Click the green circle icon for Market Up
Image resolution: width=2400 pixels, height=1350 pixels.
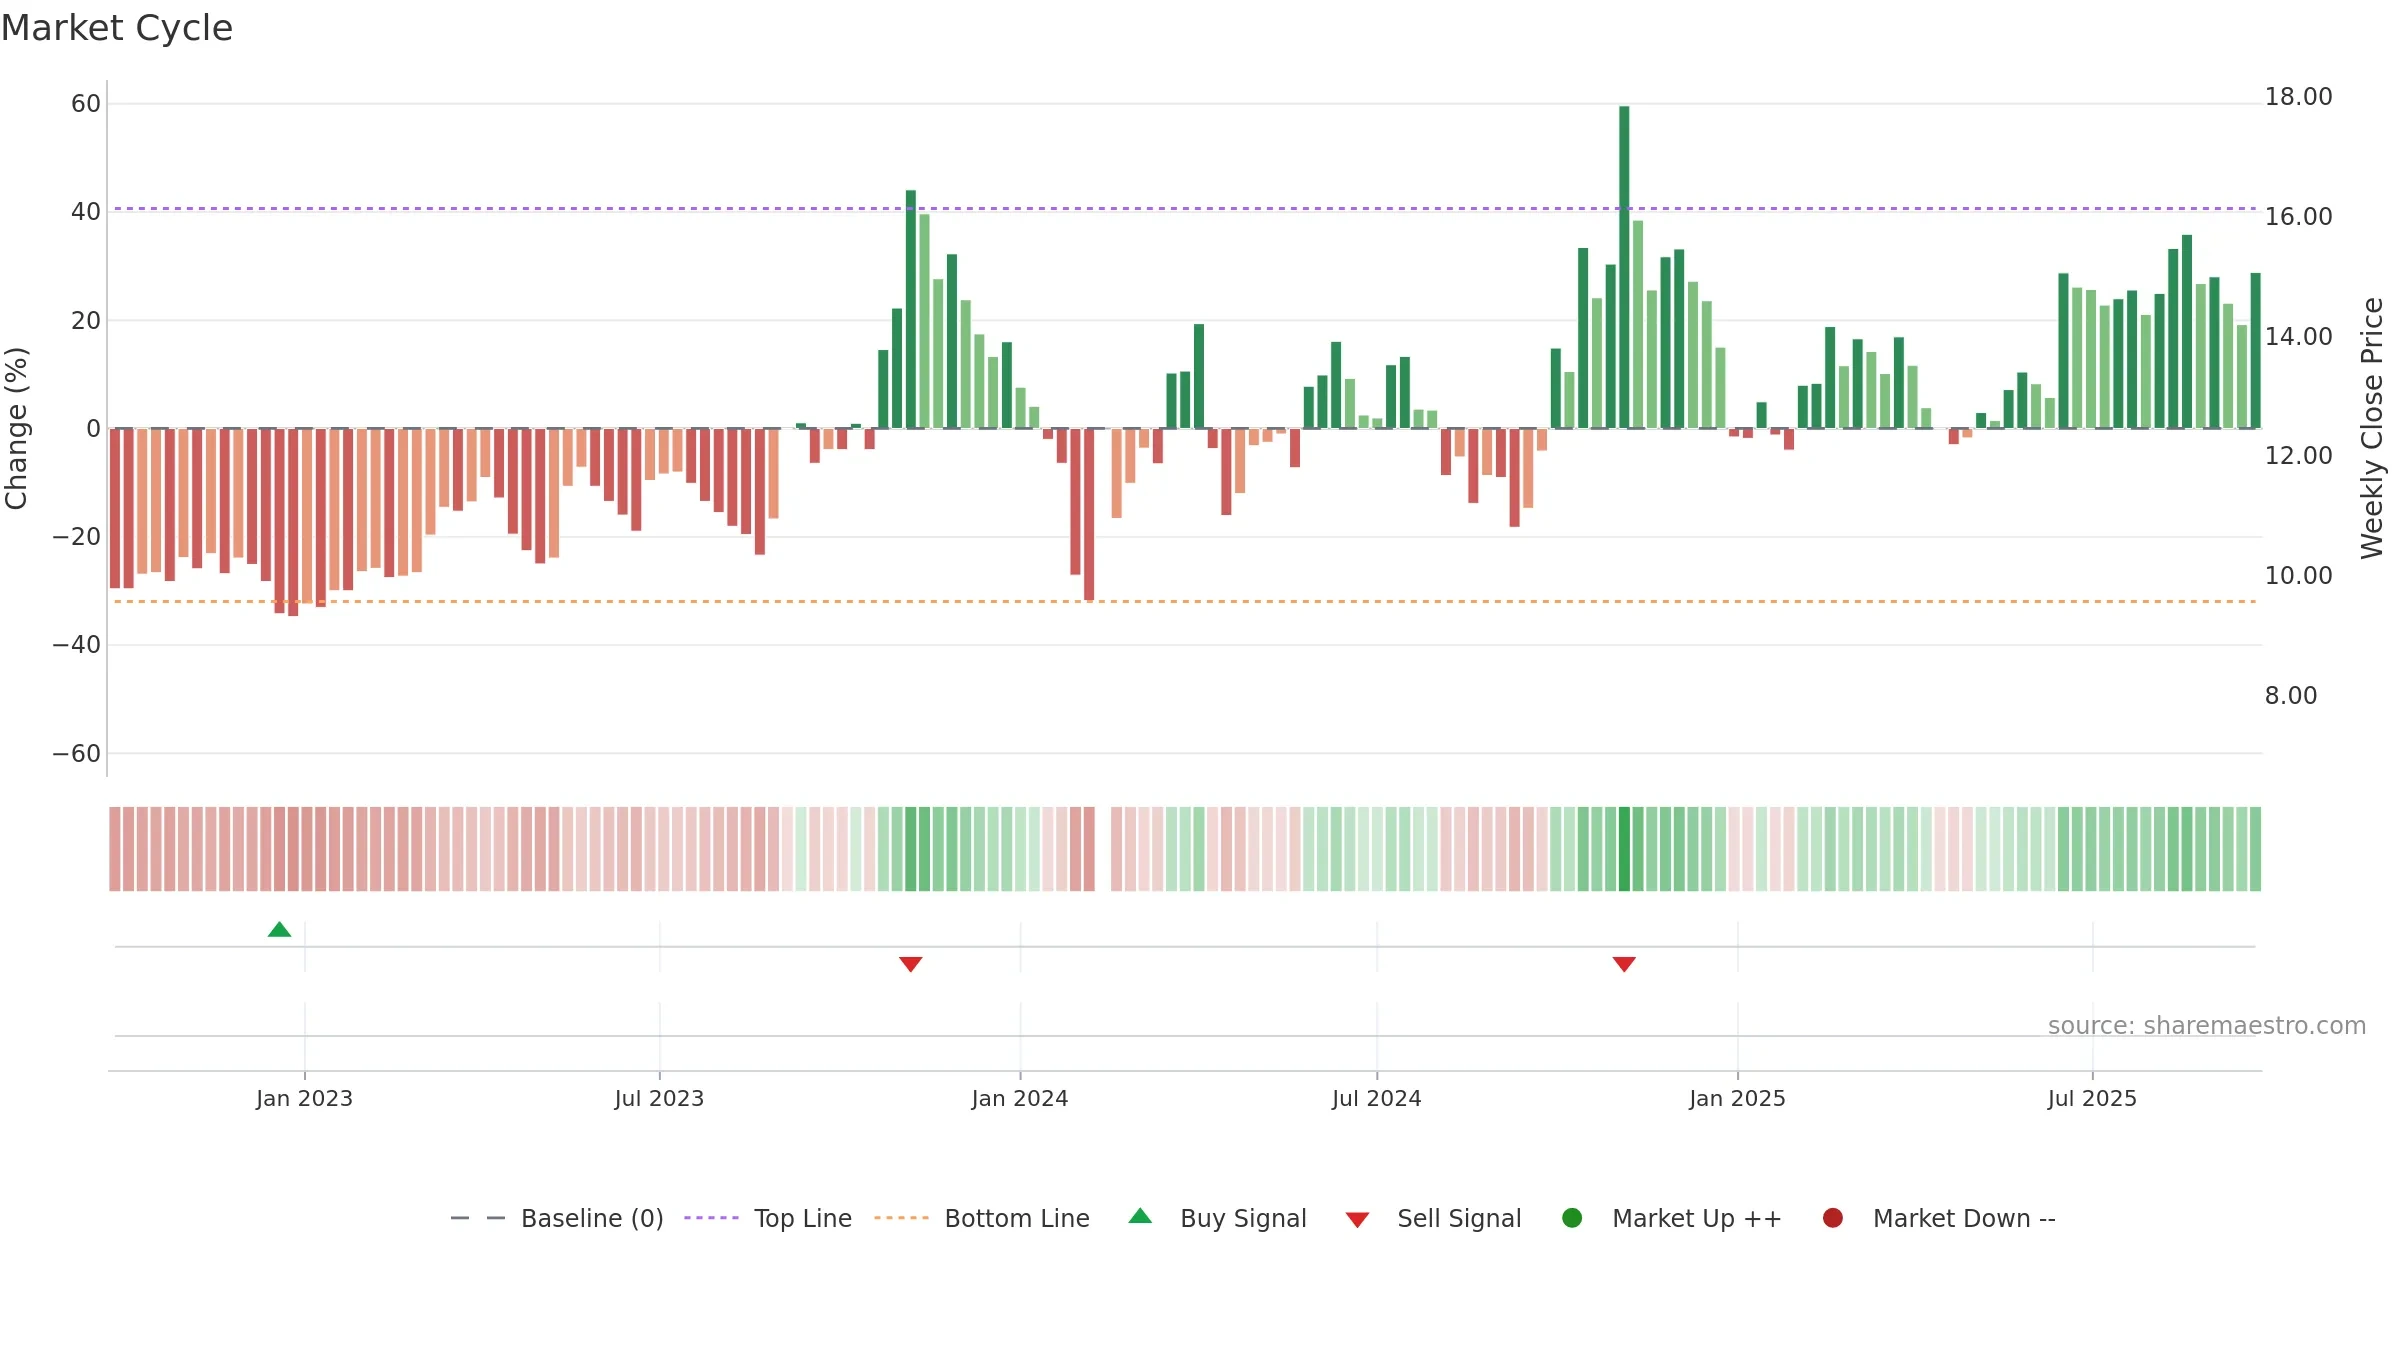[1572, 1218]
